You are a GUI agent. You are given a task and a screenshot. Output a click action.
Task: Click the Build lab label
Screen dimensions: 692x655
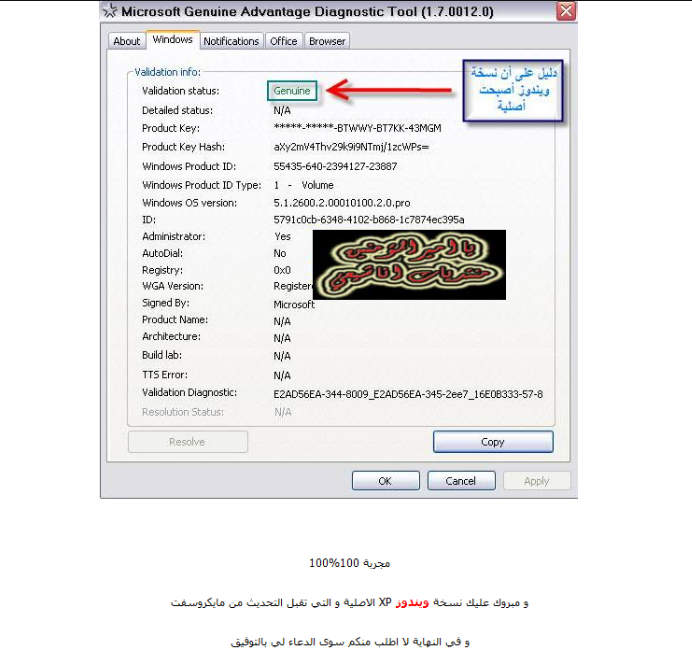click(x=162, y=355)
